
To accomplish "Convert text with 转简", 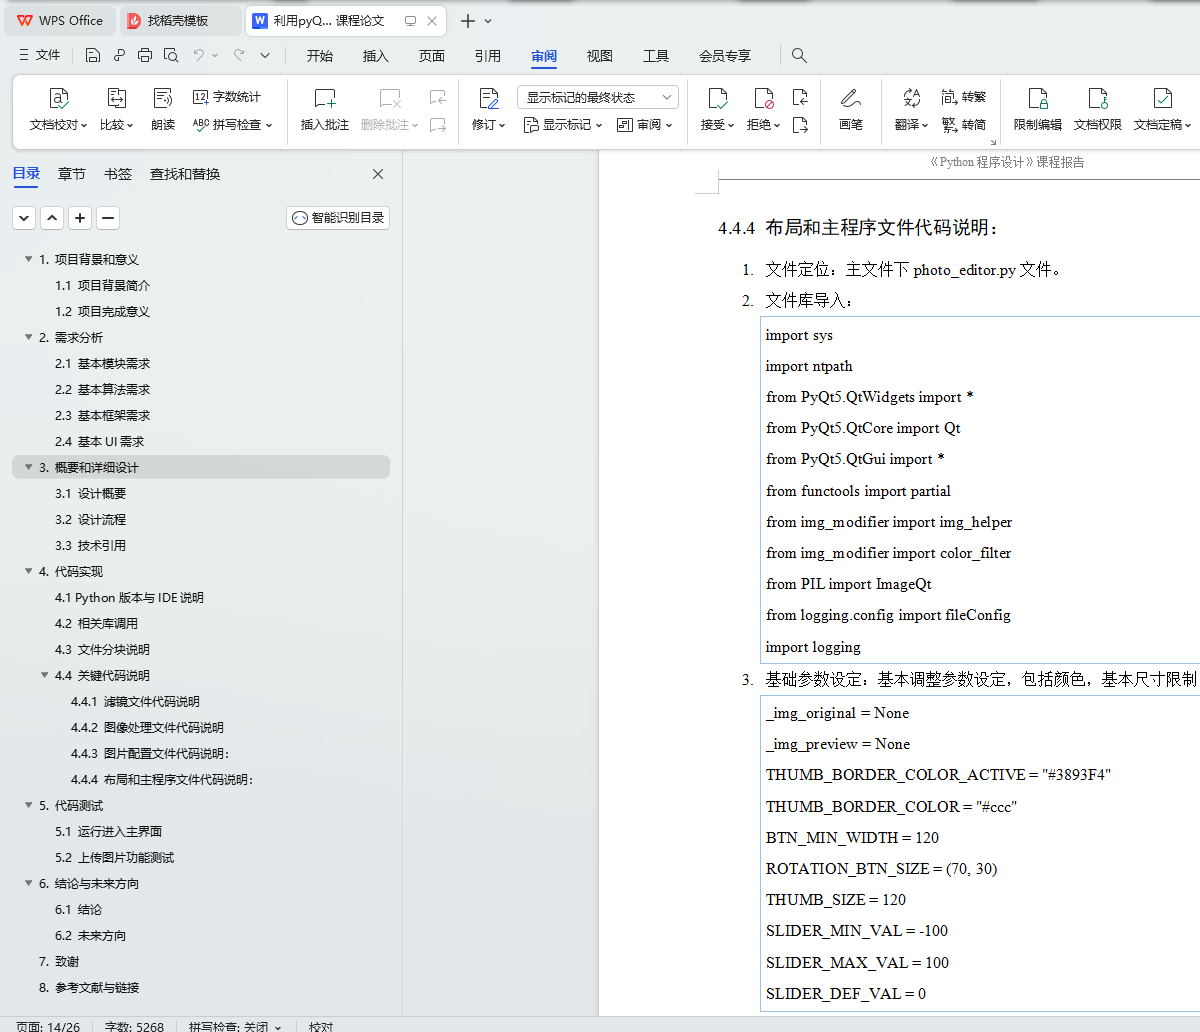I will pos(964,125).
